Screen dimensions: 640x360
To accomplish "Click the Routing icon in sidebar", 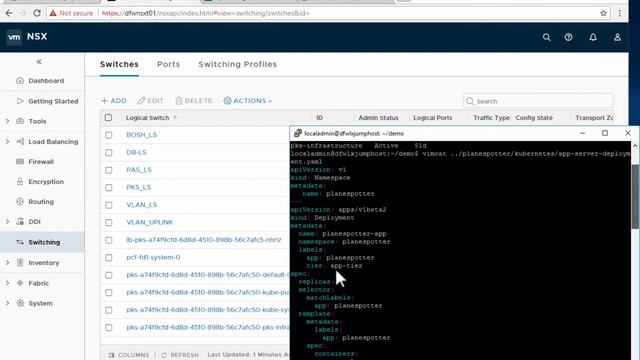I will click(x=20, y=201).
